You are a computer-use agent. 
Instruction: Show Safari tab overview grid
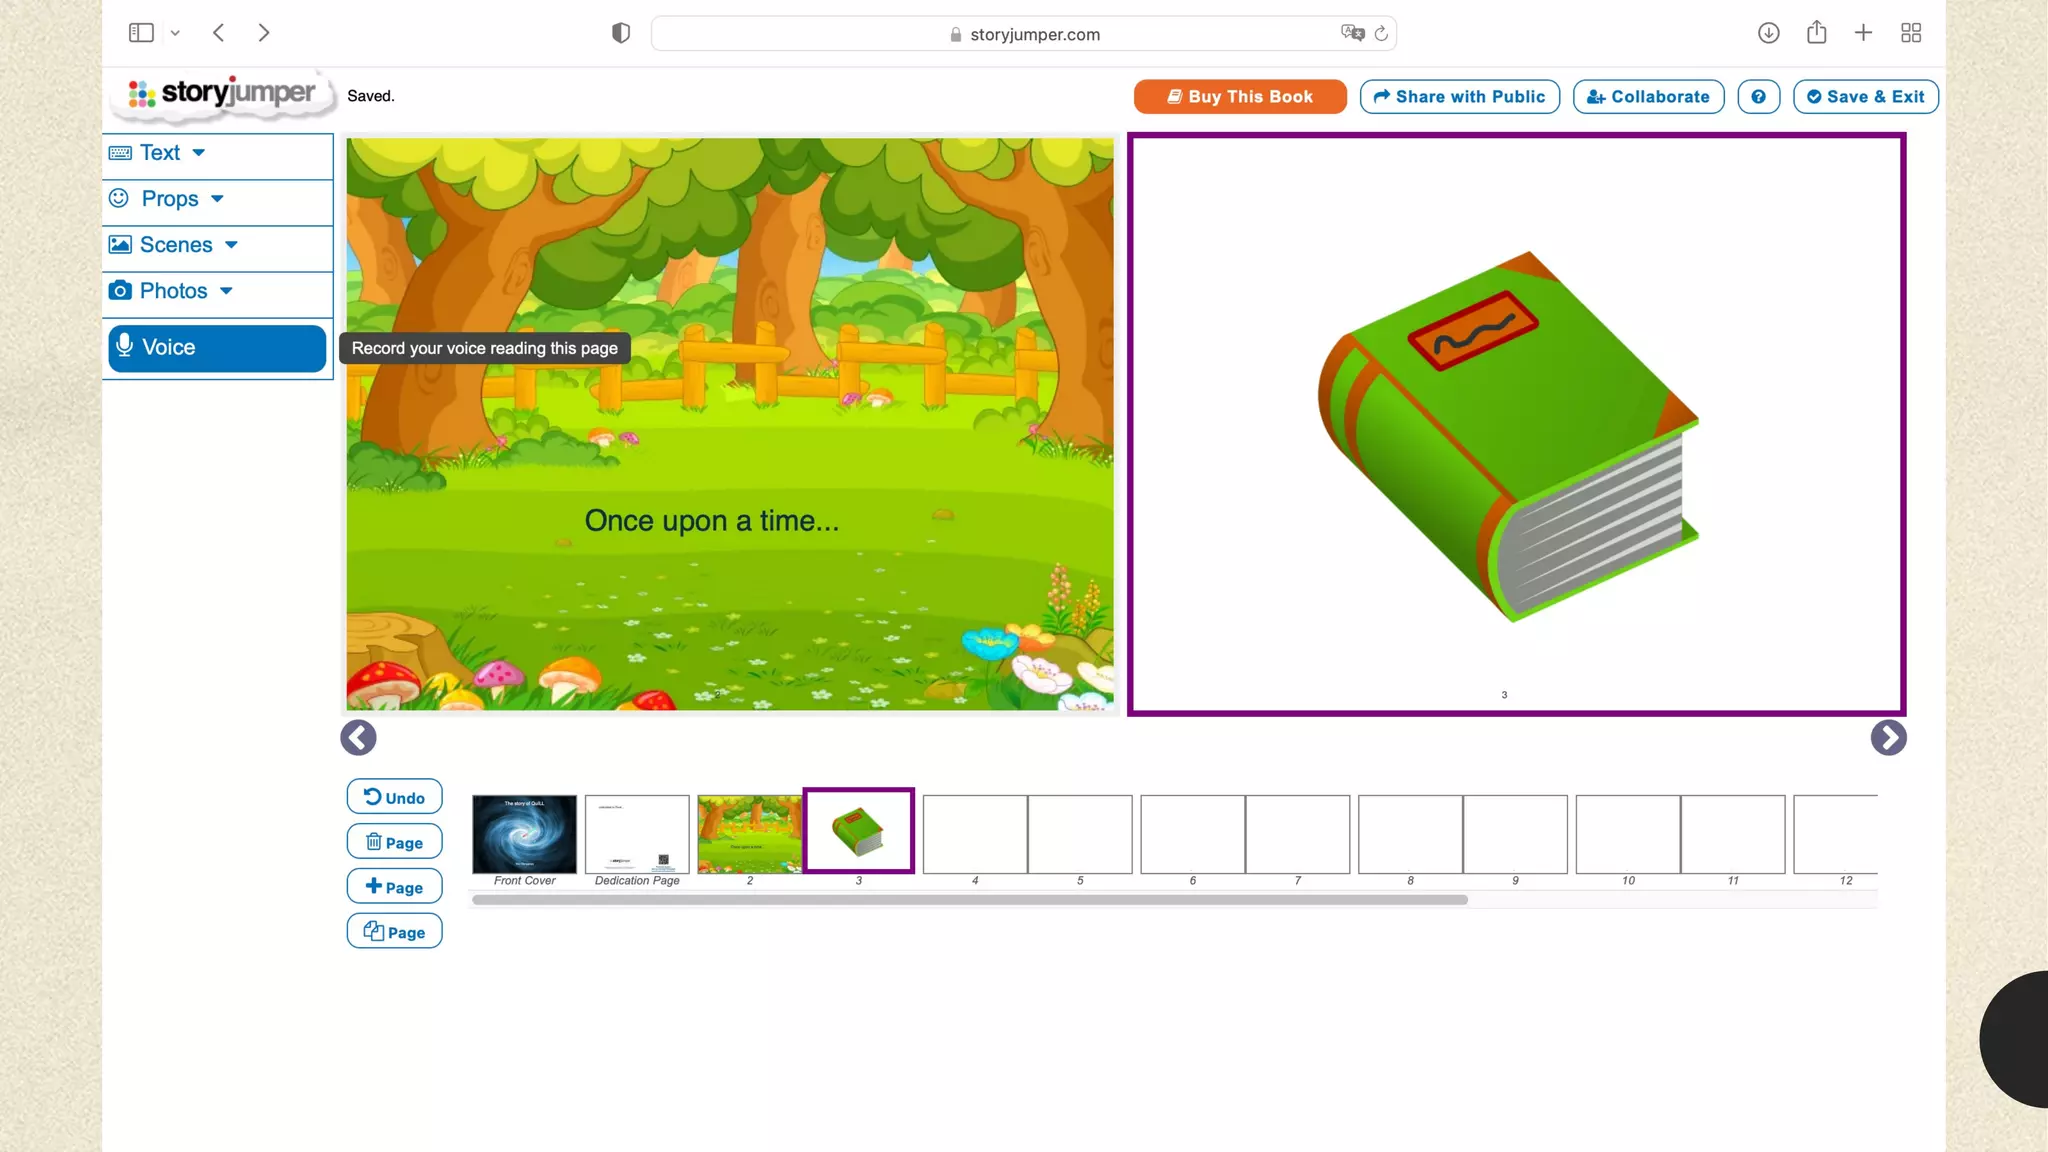[x=1911, y=33]
